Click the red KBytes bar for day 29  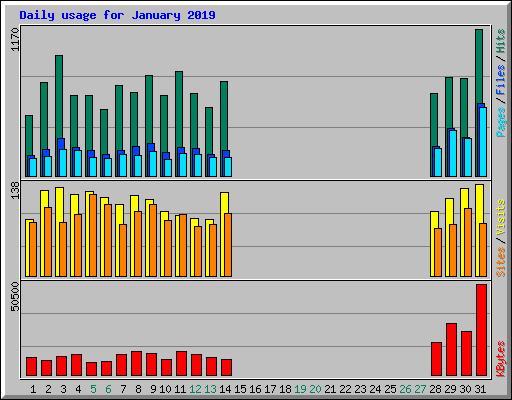tap(451, 350)
